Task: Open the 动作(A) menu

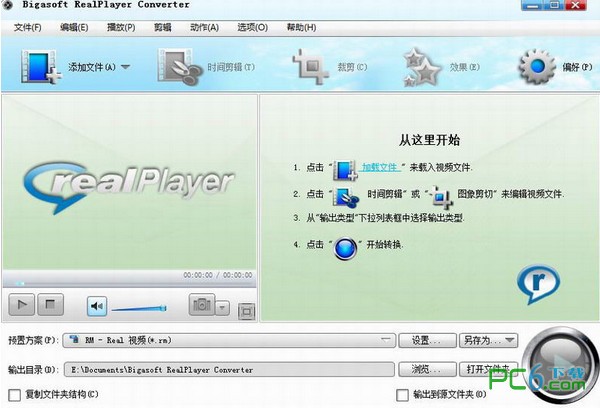Action: click(205, 28)
